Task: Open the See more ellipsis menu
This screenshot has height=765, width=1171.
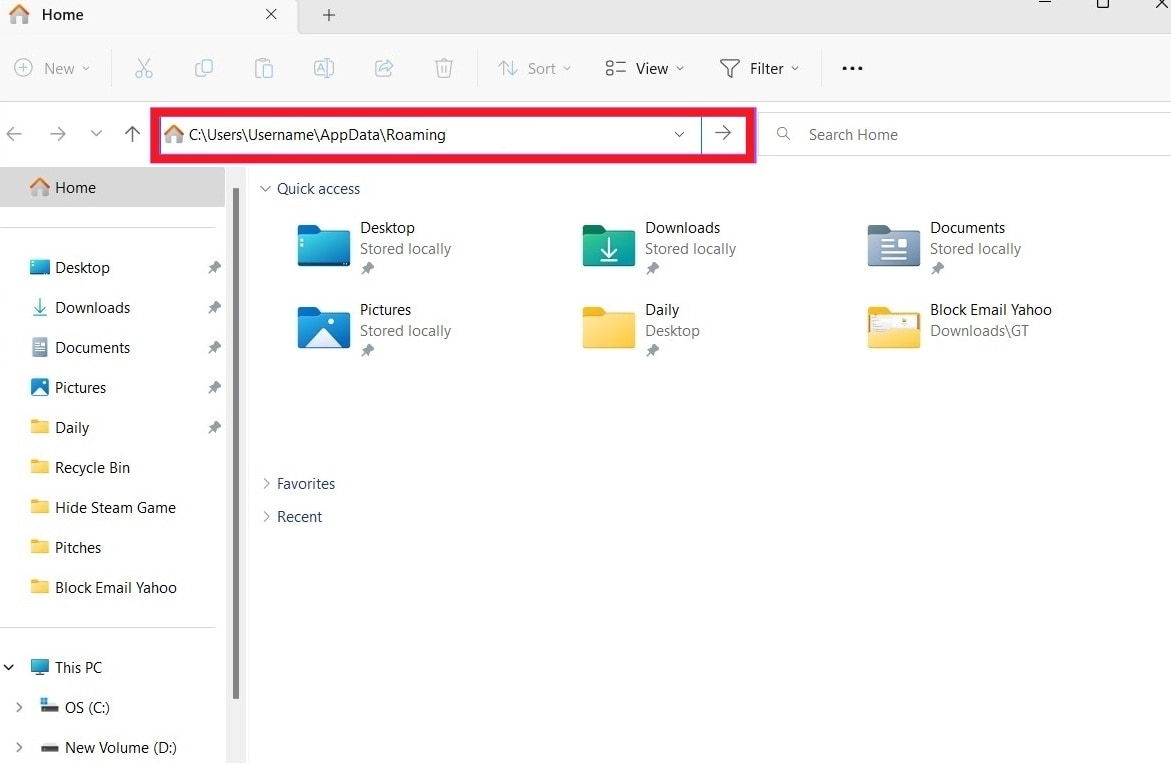Action: [x=852, y=69]
